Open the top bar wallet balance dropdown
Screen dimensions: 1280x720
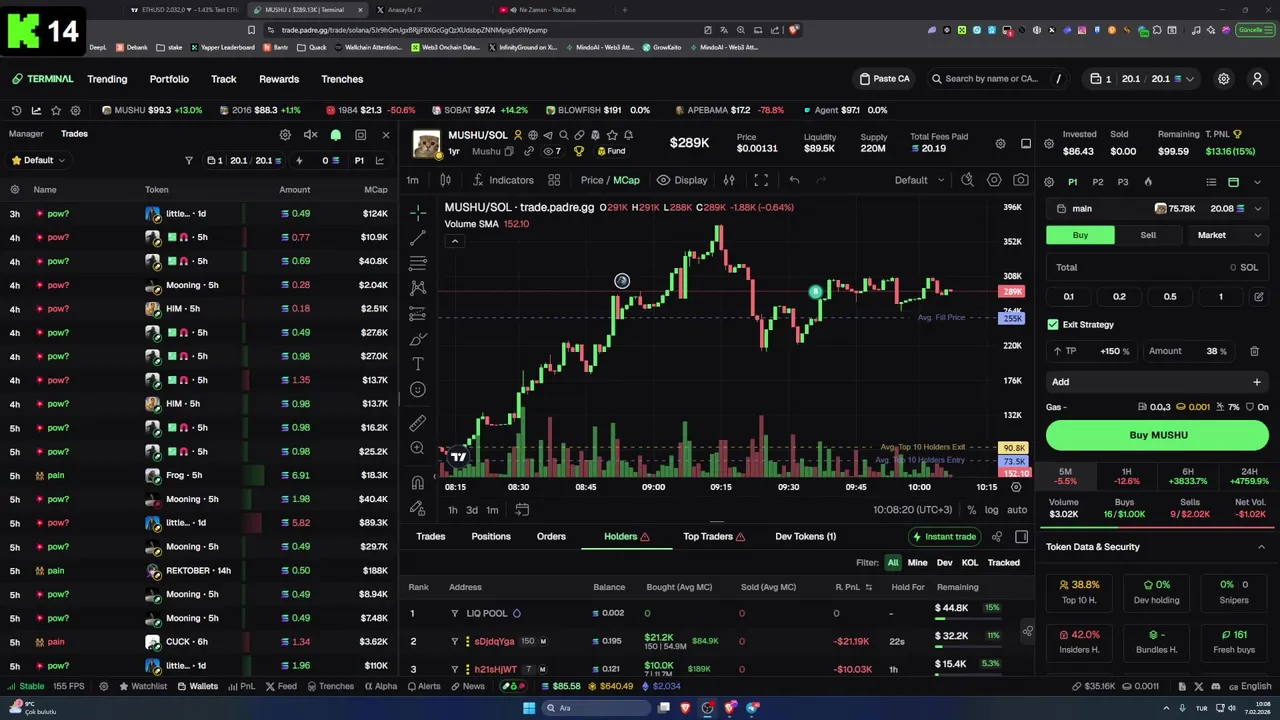point(1139,79)
